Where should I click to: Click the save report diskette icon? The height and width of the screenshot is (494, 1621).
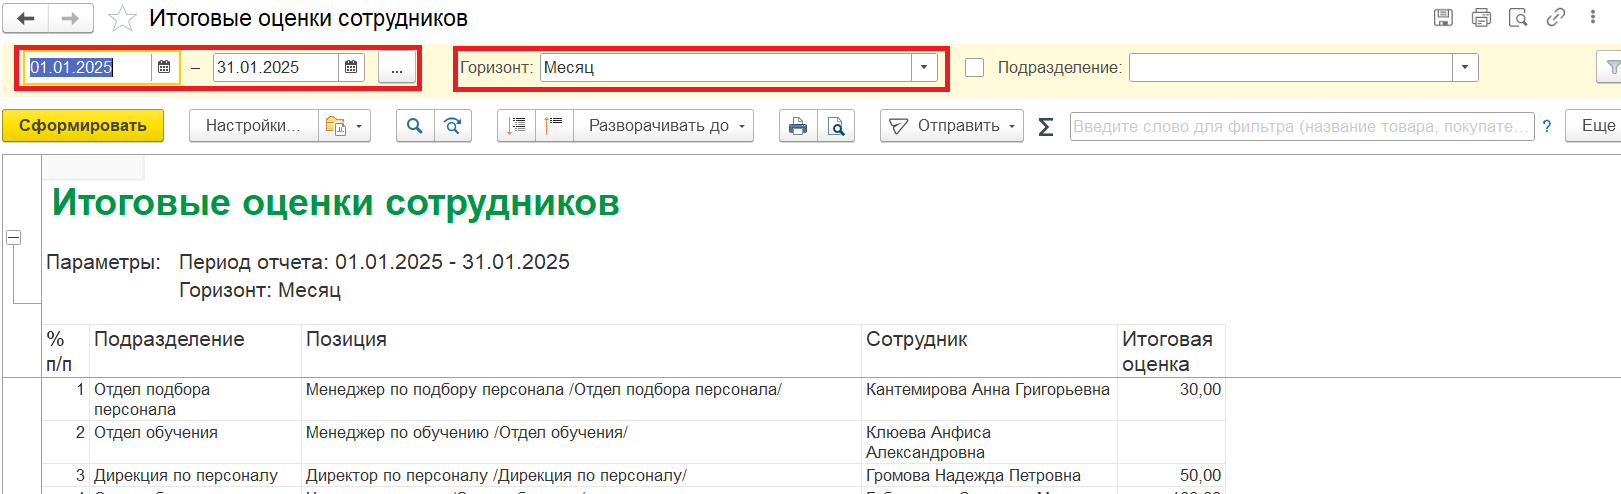tap(1443, 17)
